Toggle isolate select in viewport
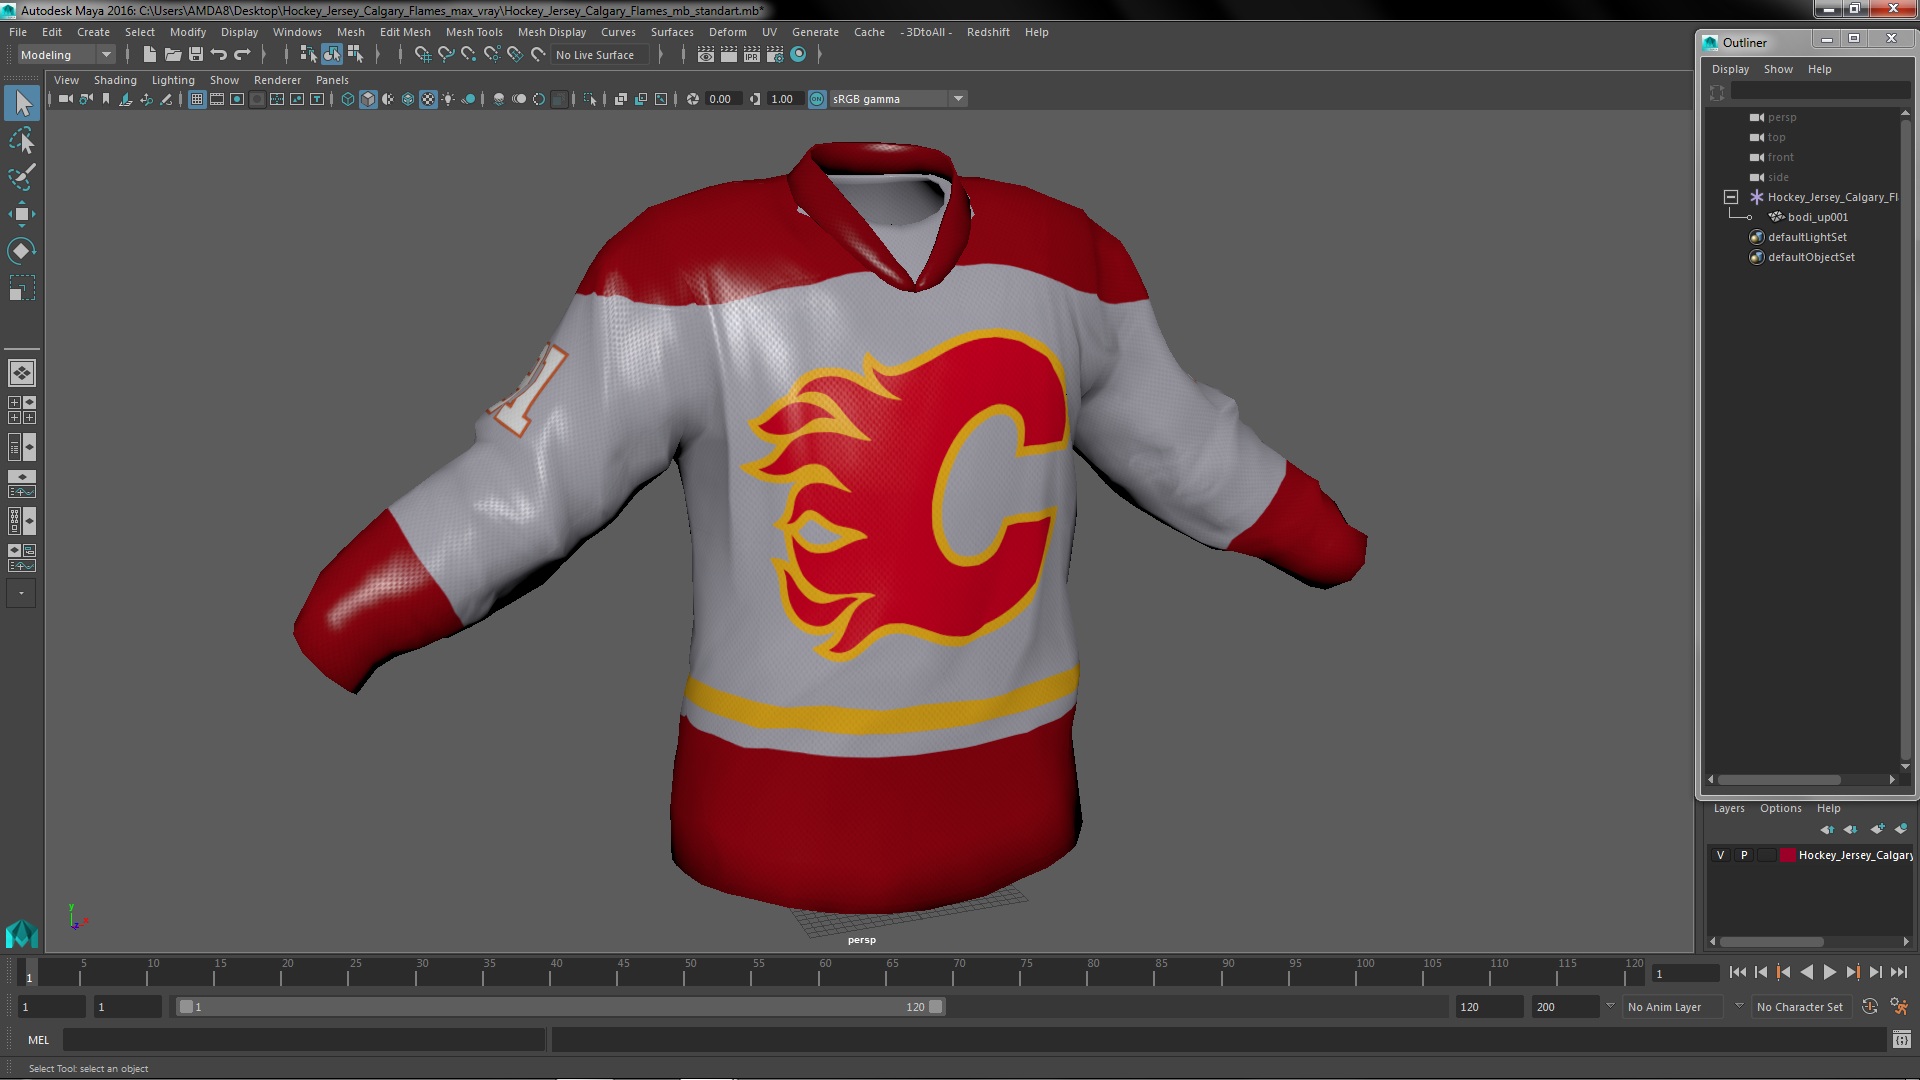 tap(590, 99)
